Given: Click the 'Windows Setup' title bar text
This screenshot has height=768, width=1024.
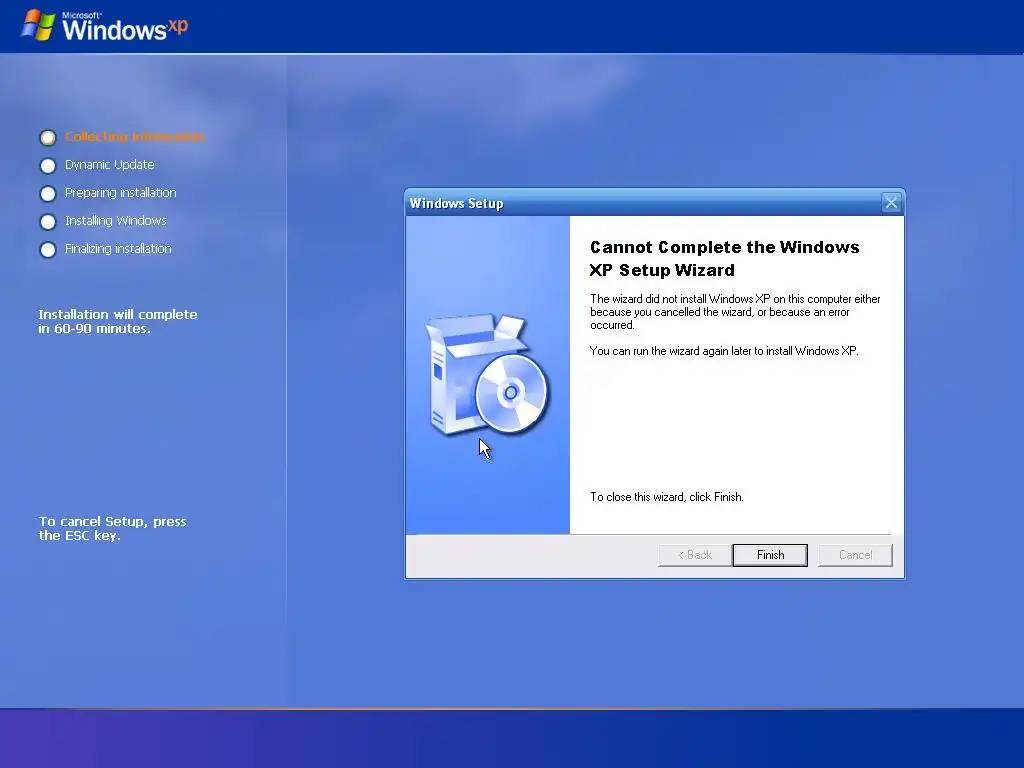Looking at the screenshot, I should tap(456, 203).
